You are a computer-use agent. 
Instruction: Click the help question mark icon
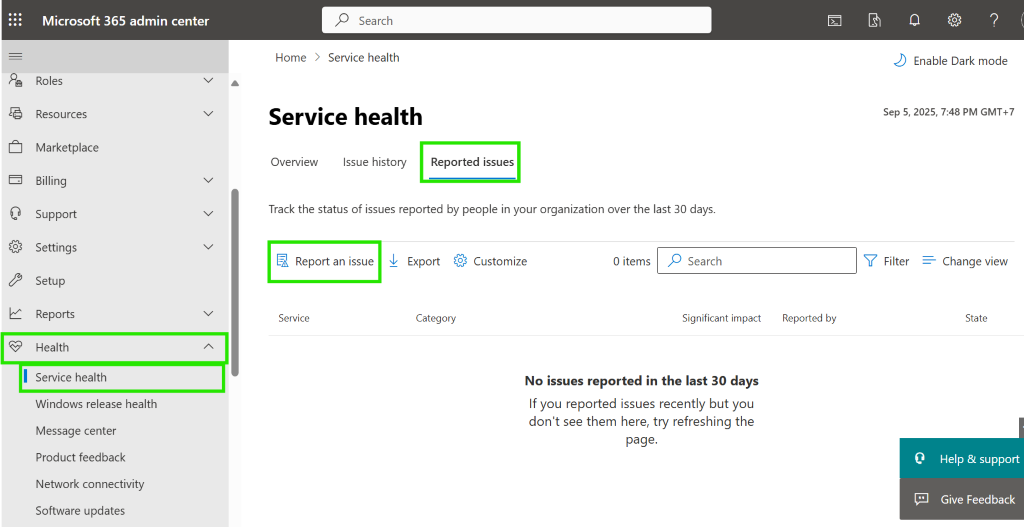point(994,20)
